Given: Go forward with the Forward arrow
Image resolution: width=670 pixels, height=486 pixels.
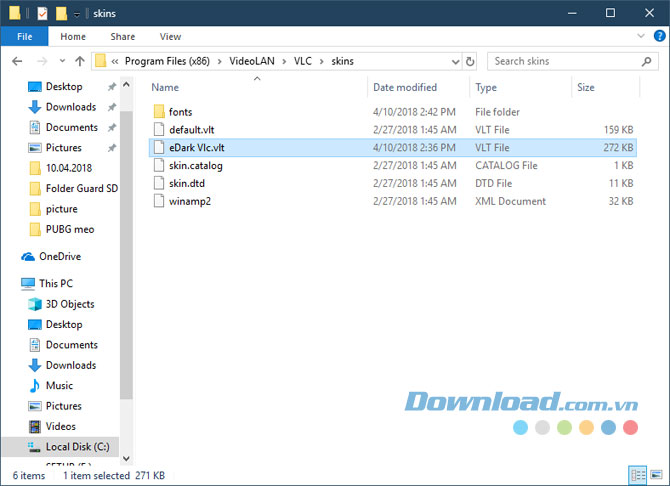Looking at the screenshot, I should [42, 61].
